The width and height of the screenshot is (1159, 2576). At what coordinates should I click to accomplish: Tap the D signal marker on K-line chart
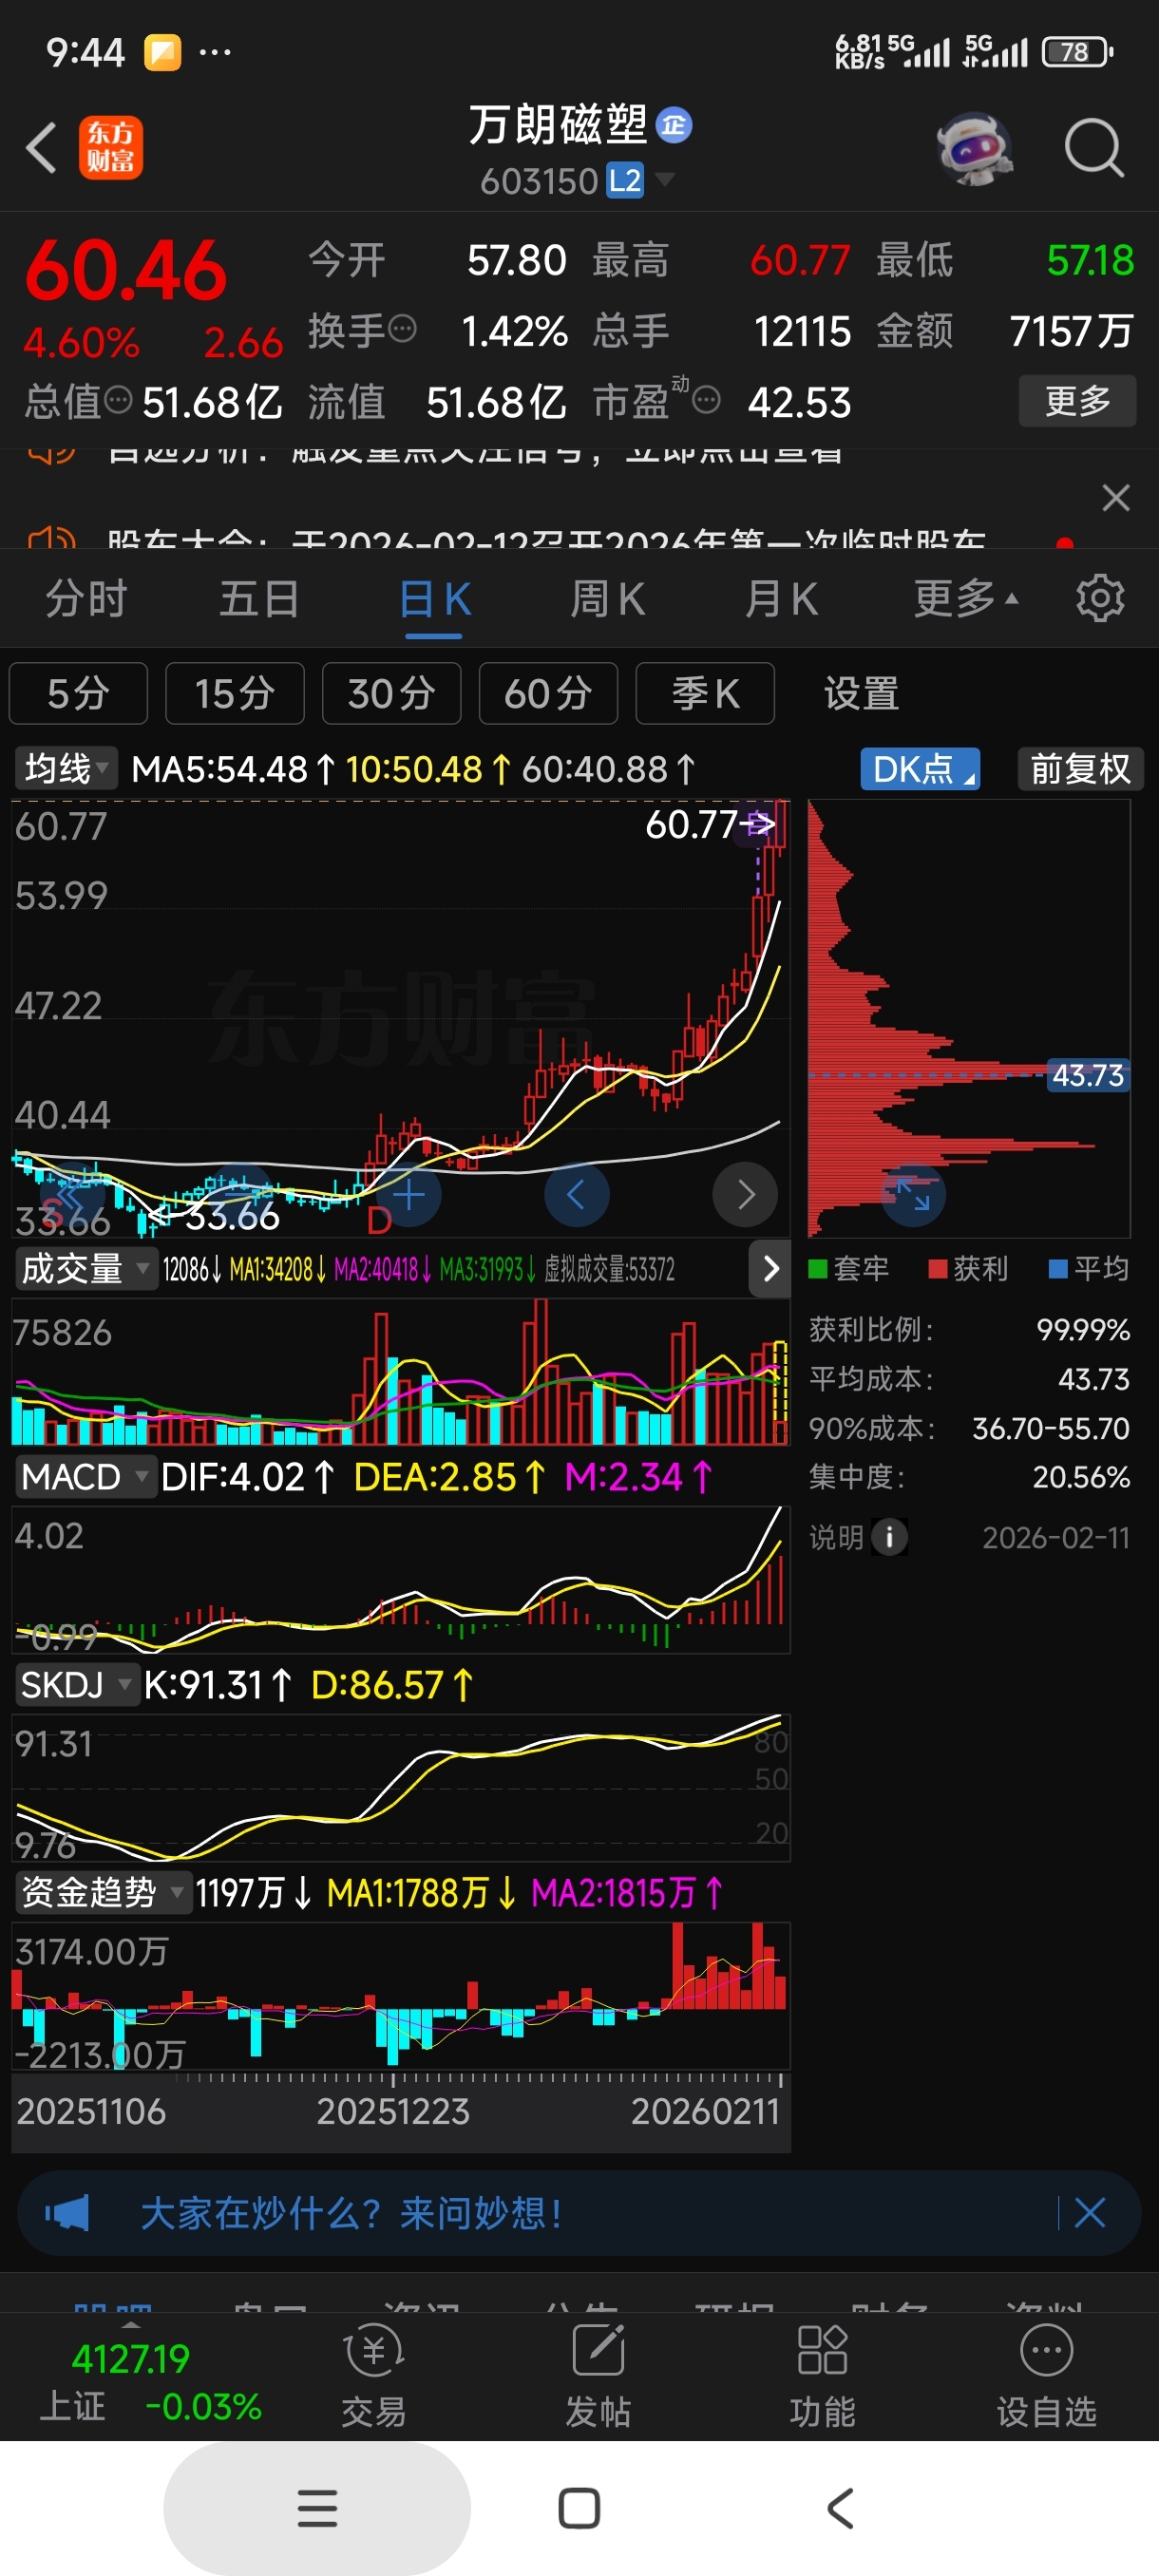[379, 1220]
